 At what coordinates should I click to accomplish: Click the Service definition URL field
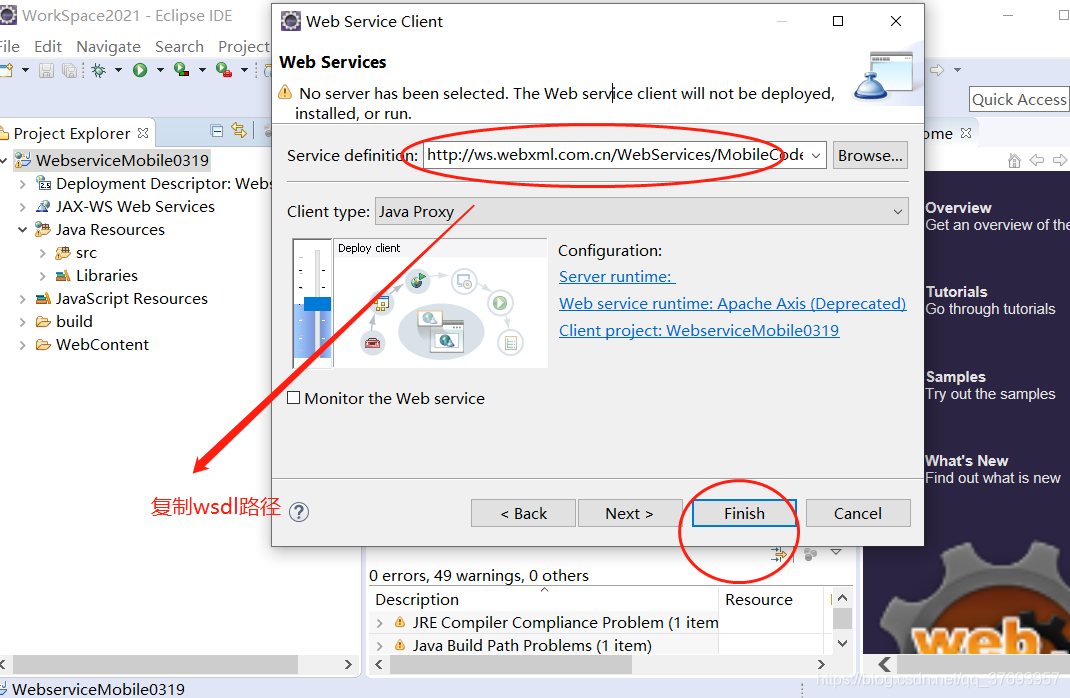click(x=616, y=155)
